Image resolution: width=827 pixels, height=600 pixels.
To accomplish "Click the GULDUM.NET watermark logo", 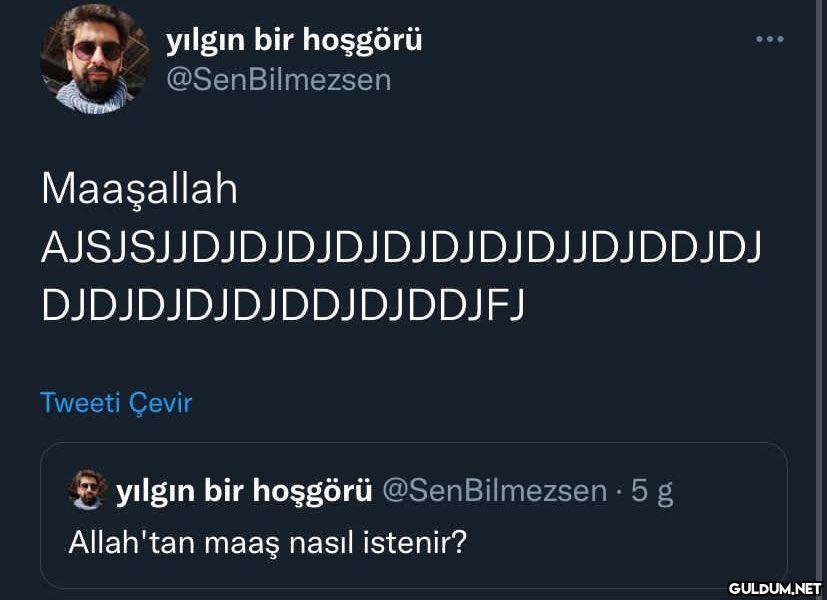I will pyautogui.click(x=774, y=588).
